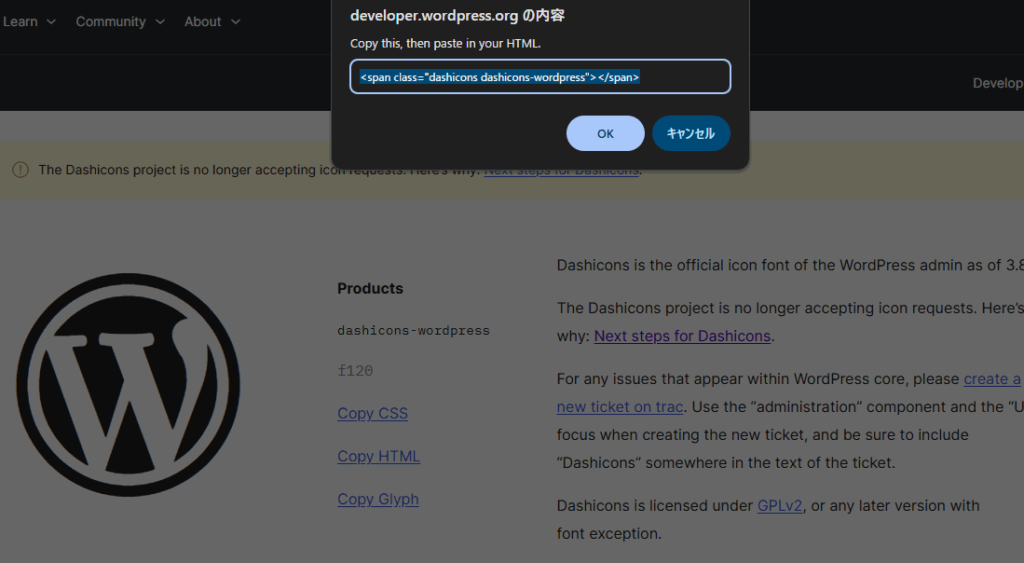The image size is (1024, 563).
Task: Click the large WordPress logo icon
Action: (128, 385)
